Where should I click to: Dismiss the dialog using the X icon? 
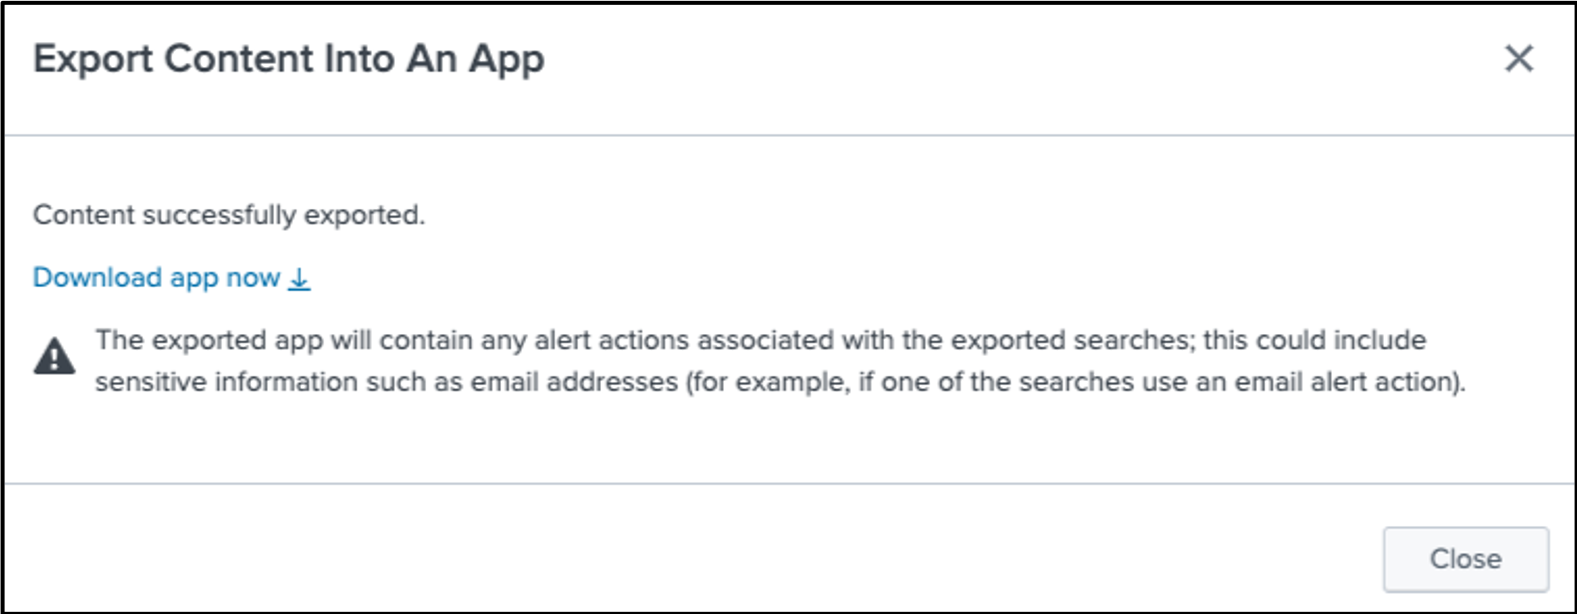(x=1519, y=58)
